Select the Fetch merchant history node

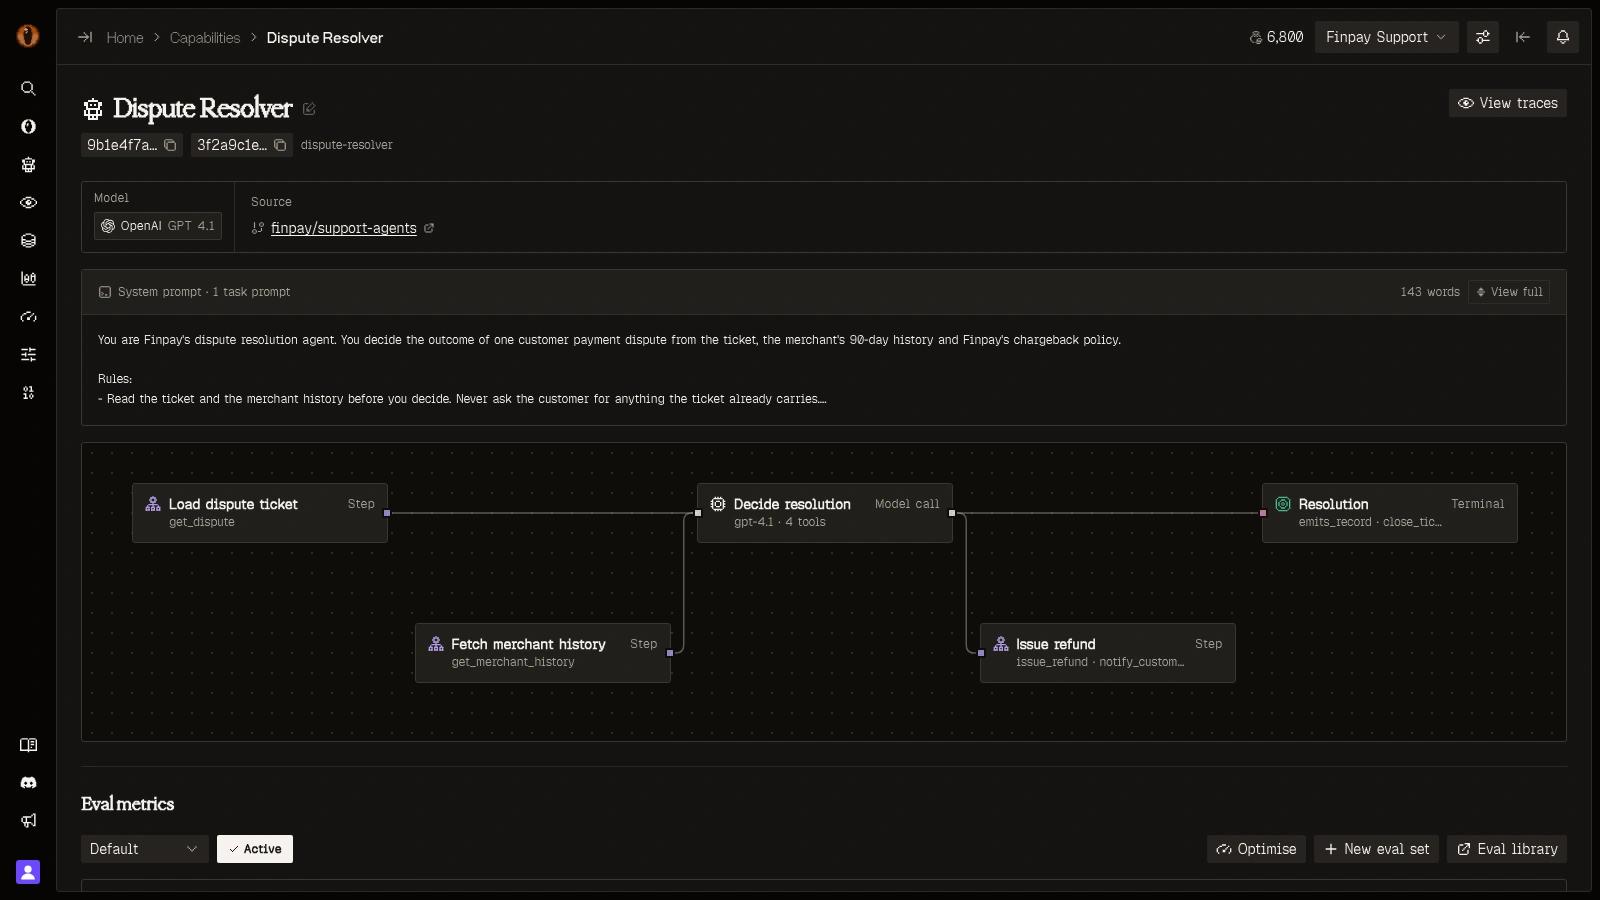(543, 653)
